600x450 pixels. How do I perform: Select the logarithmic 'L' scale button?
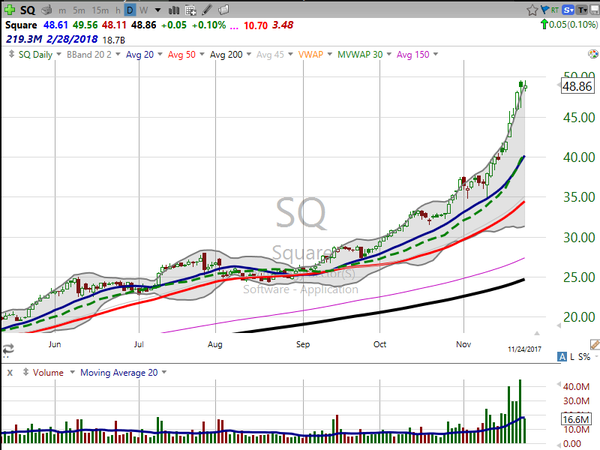click(x=572, y=357)
